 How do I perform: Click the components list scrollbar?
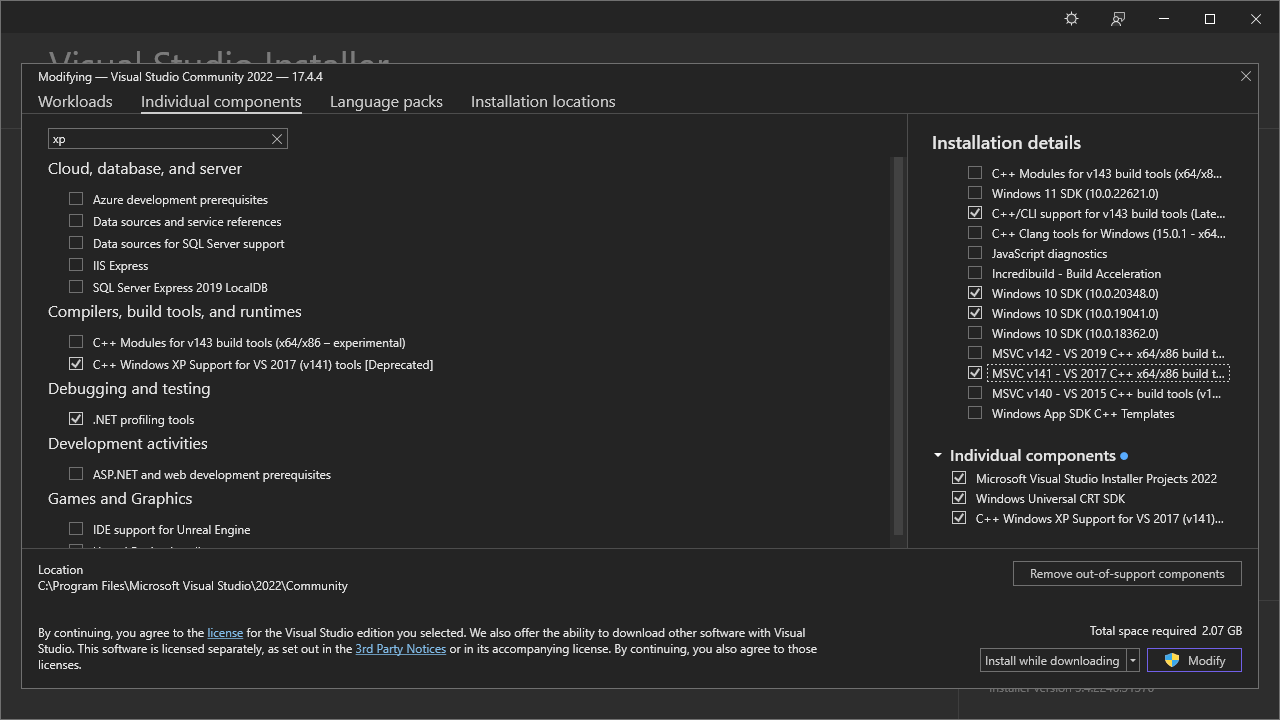pyautogui.click(x=898, y=345)
